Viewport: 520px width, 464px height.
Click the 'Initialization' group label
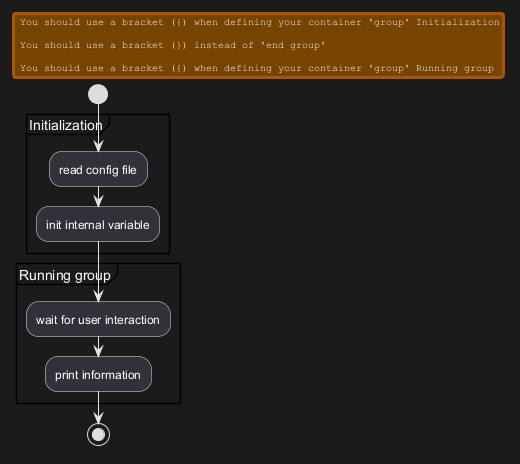tap(66, 125)
